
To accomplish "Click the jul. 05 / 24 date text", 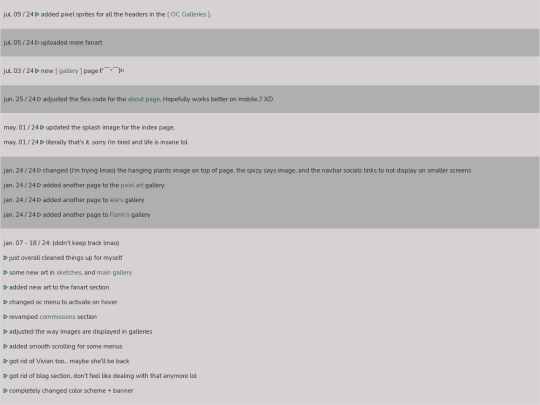I will tap(19, 43).
